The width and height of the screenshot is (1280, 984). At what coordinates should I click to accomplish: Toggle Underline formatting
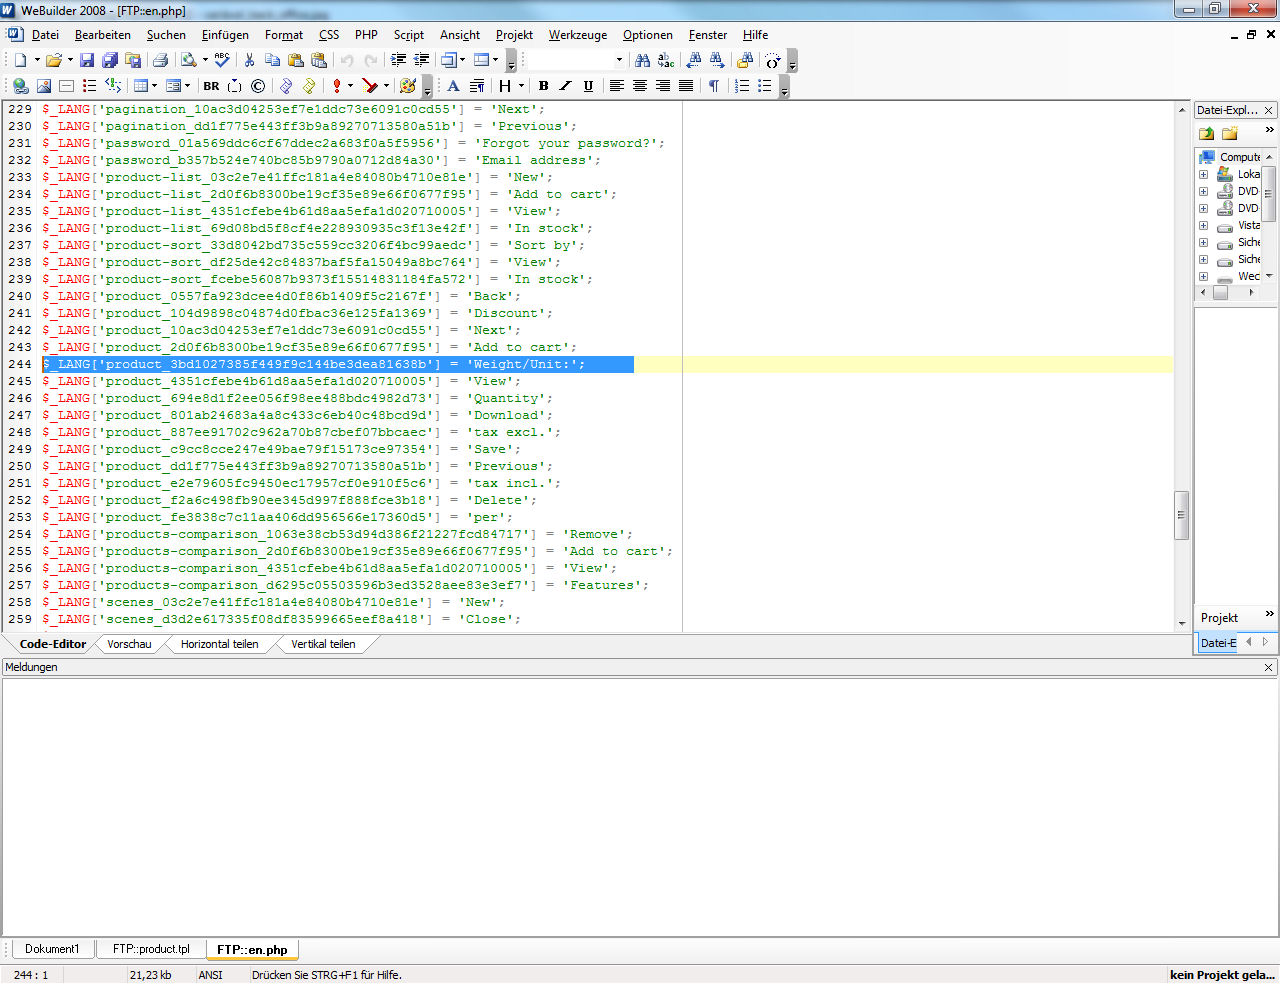point(588,86)
